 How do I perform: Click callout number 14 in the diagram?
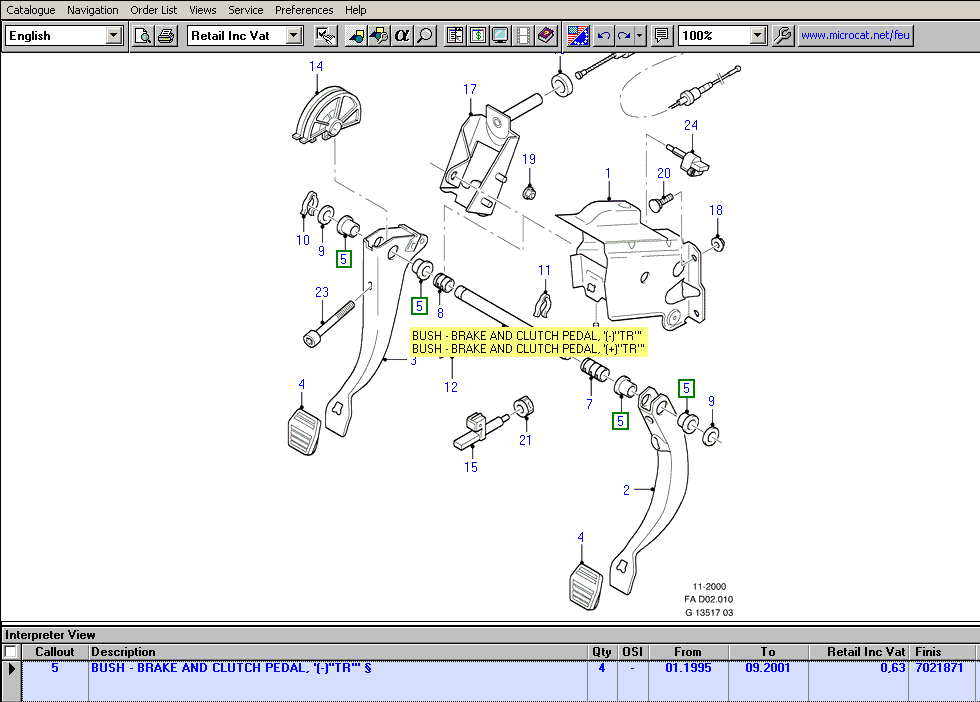tap(316, 67)
